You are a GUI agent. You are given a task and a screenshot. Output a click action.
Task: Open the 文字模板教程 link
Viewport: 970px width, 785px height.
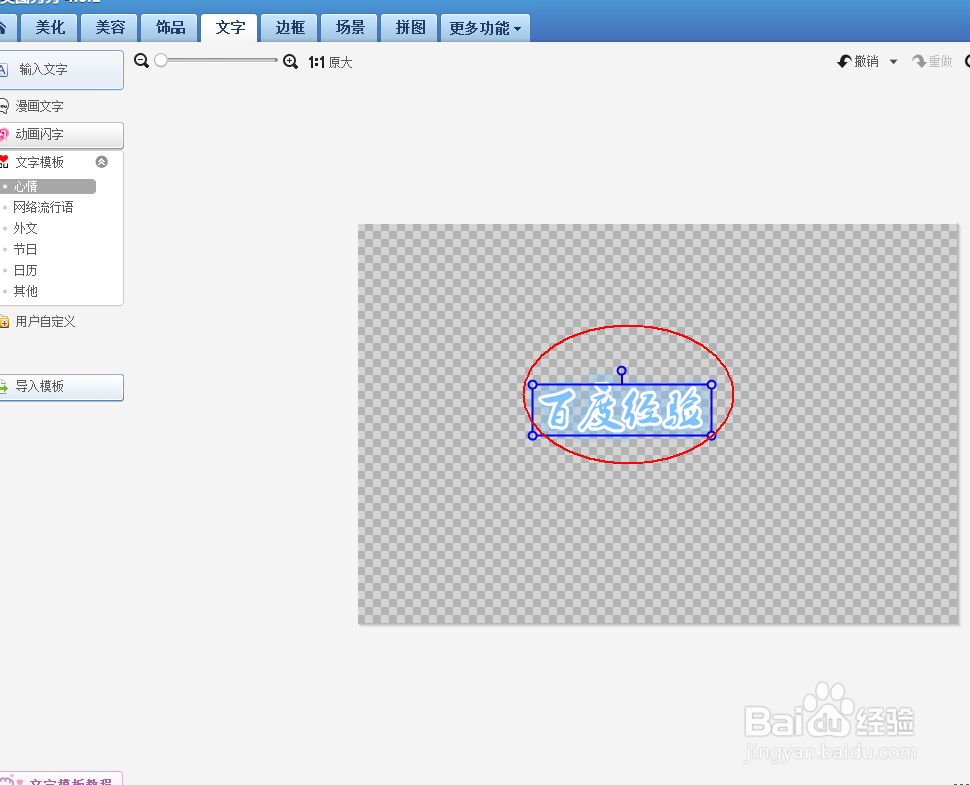click(61, 779)
